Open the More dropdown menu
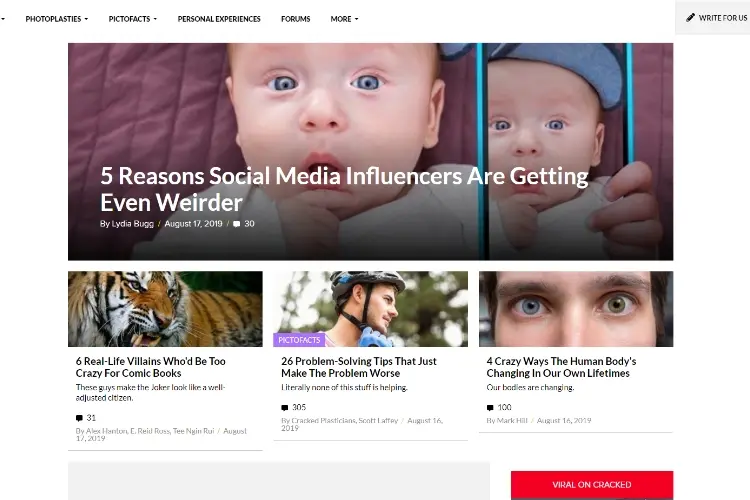This screenshot has height=500, width=750. click(x=344, y=19)
